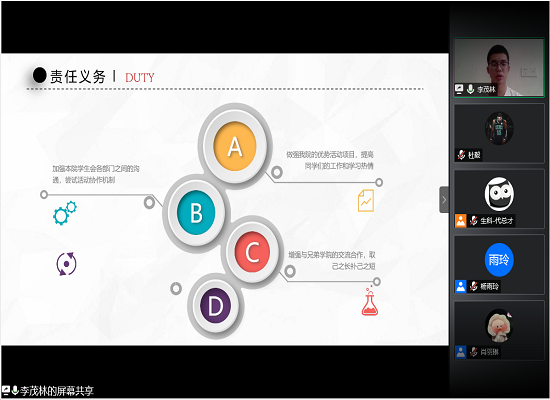
Task: Toggle the muted mic icon next to 生科-代总才
Action: pyautogui.click(x=474, y=220)
